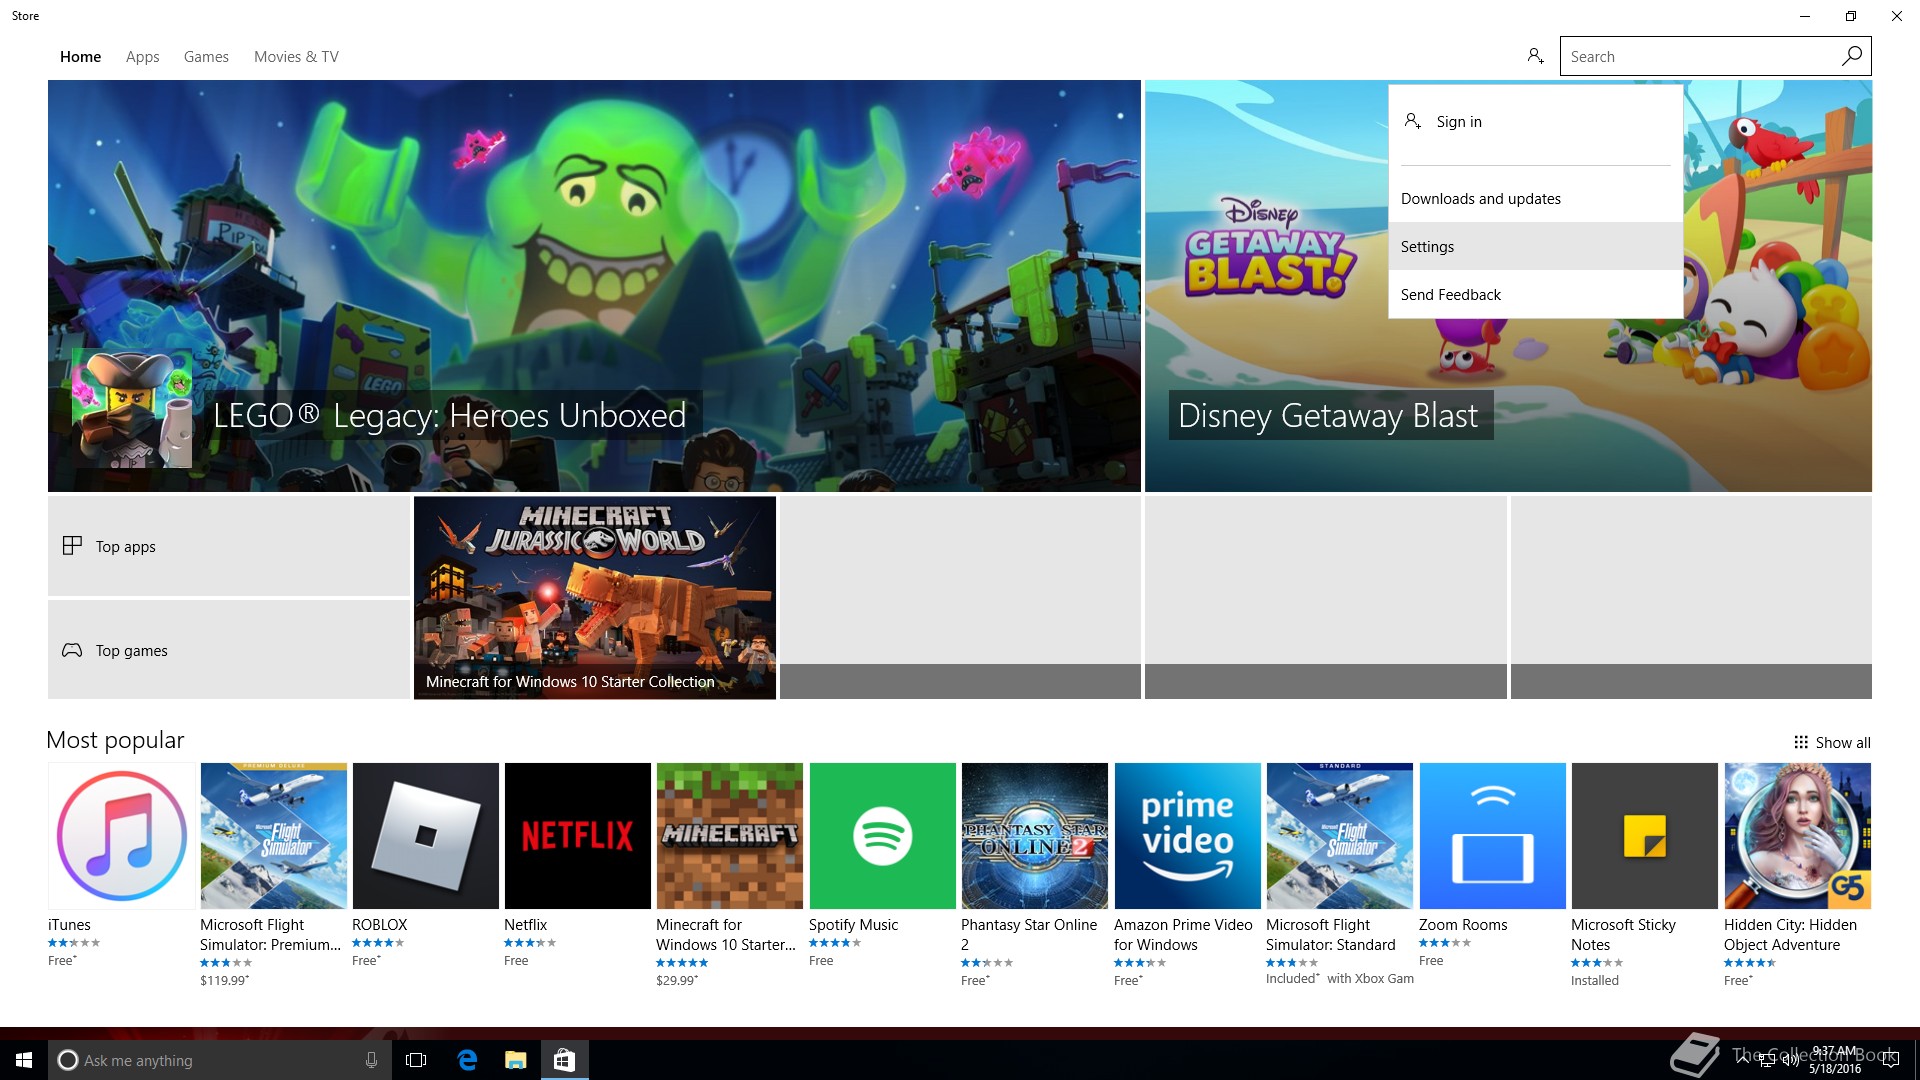Click the Netflix title text
This screenshot has height=1080, width=1920.
(525, 925)
